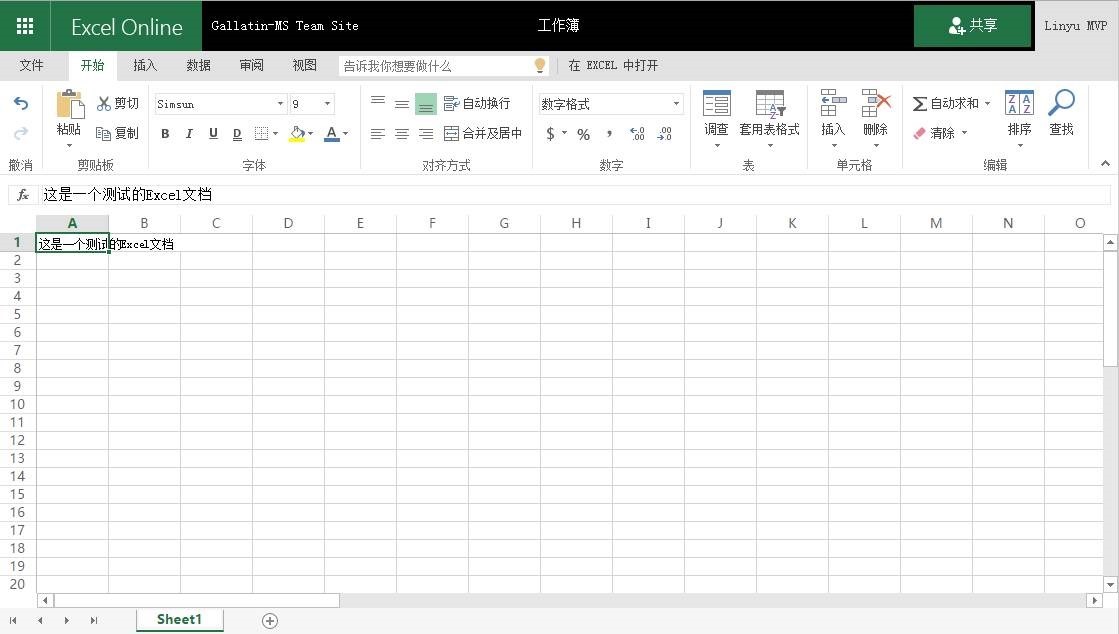The width and height of the screenshot is (1119, 634).
Task: Select bottom vertical alignment
Action: click(426, 104)
